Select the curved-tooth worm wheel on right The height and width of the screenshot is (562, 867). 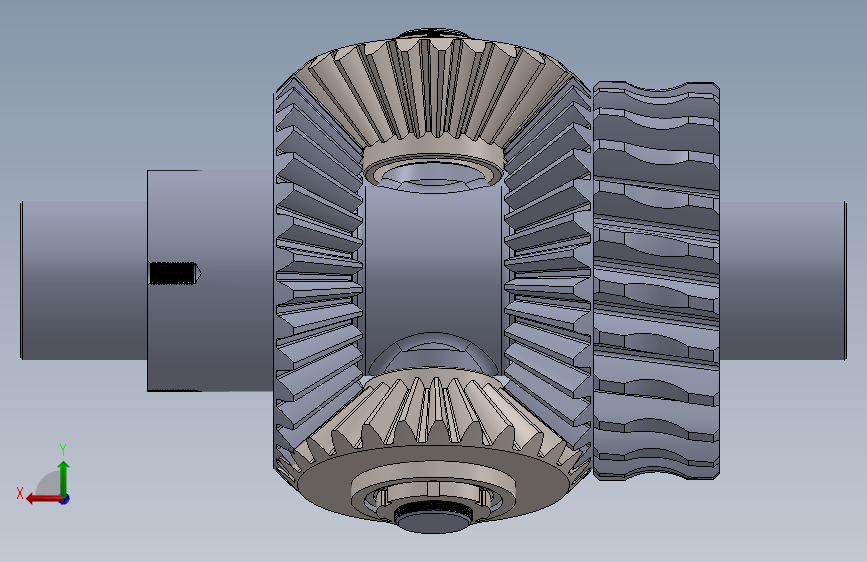656,280
